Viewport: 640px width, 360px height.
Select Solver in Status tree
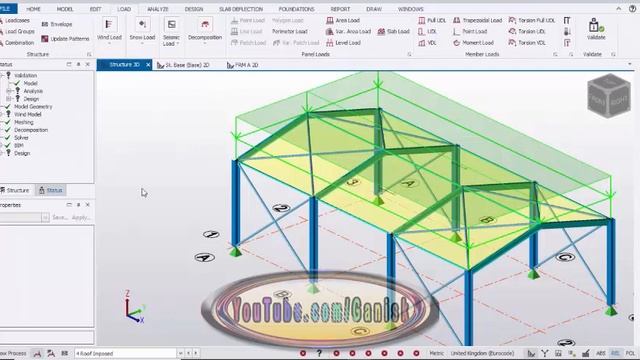pos(21,138)
